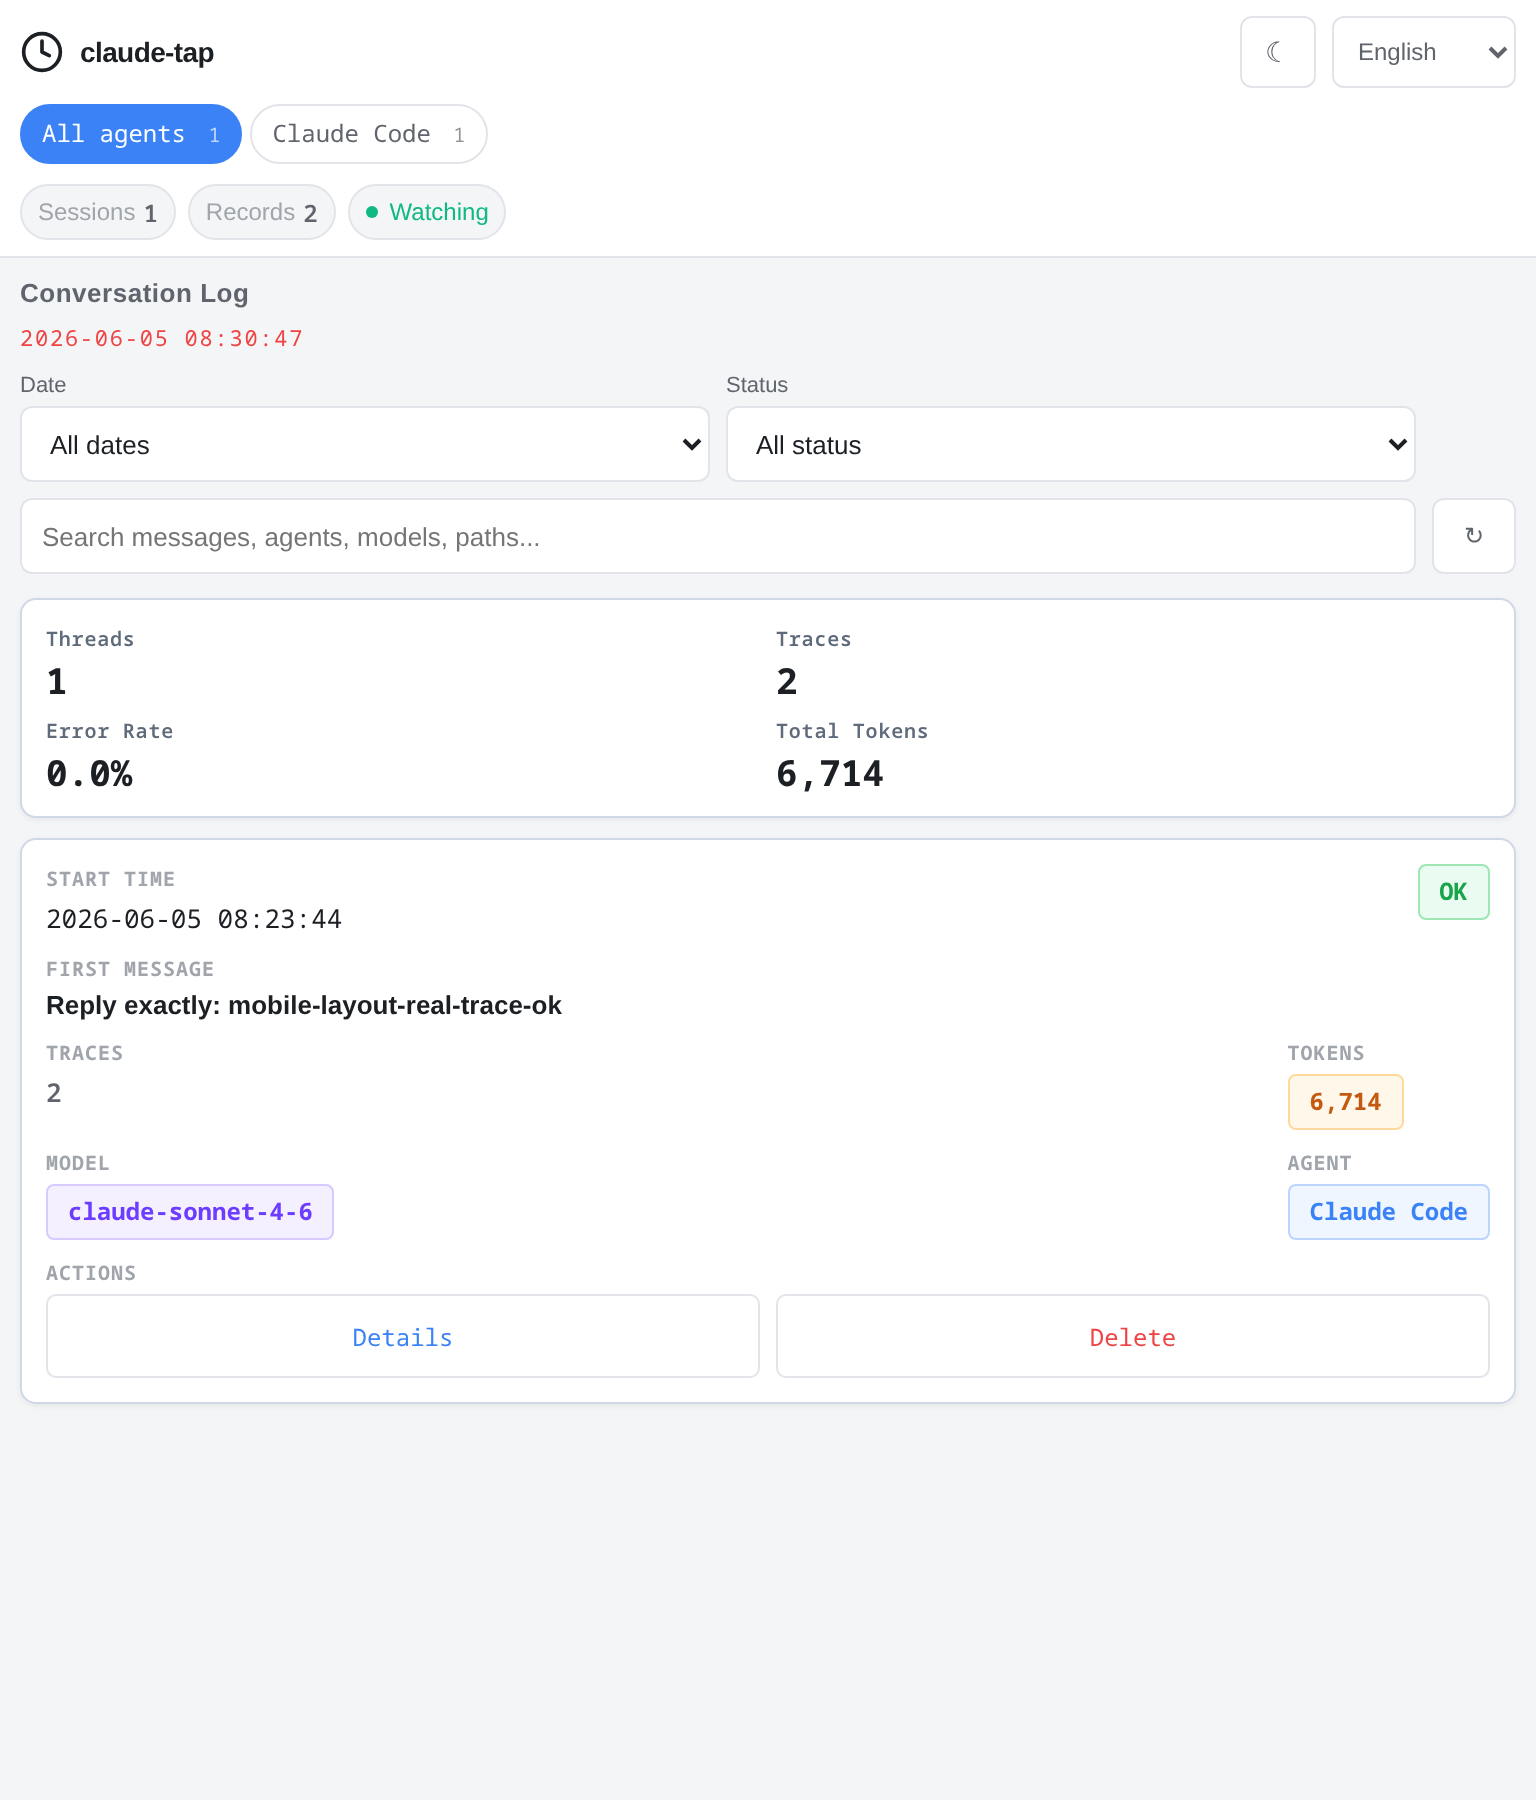This screenshot has width=1536, height=1800.
Task: Click the refresh arrow icon button
Action: click(1474, 536)
